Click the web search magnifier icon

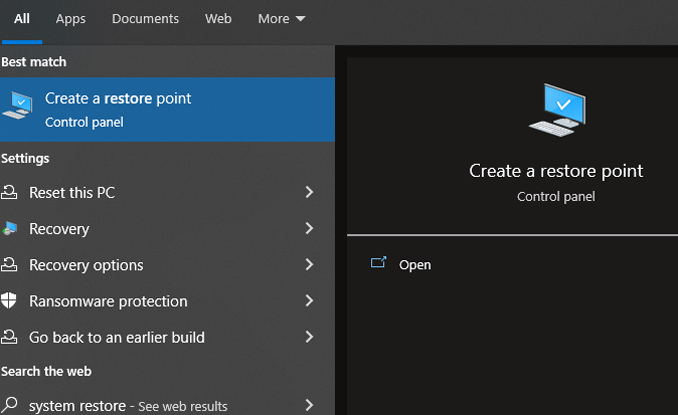click(x=9, y=405)
